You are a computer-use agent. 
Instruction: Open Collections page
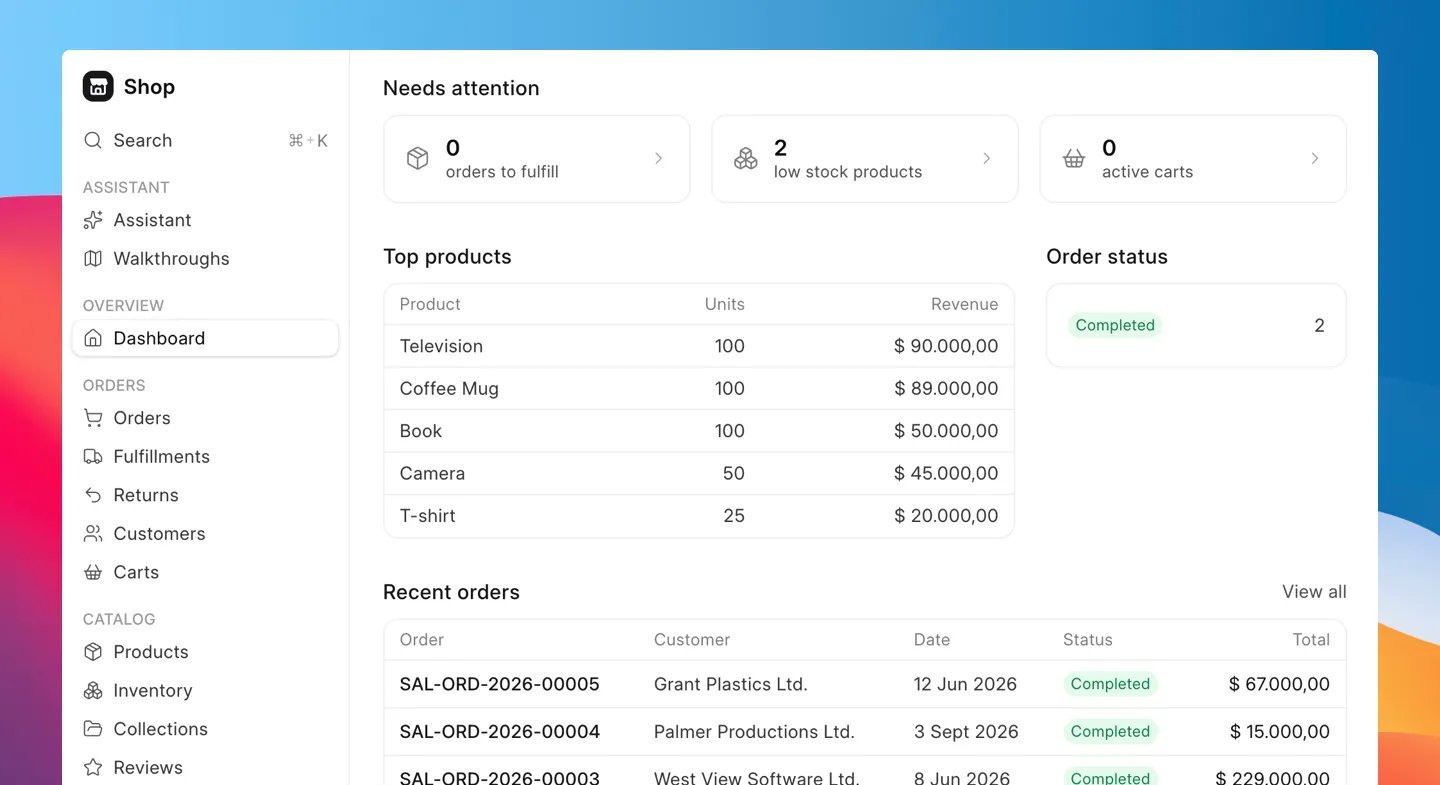click(206, 729)
